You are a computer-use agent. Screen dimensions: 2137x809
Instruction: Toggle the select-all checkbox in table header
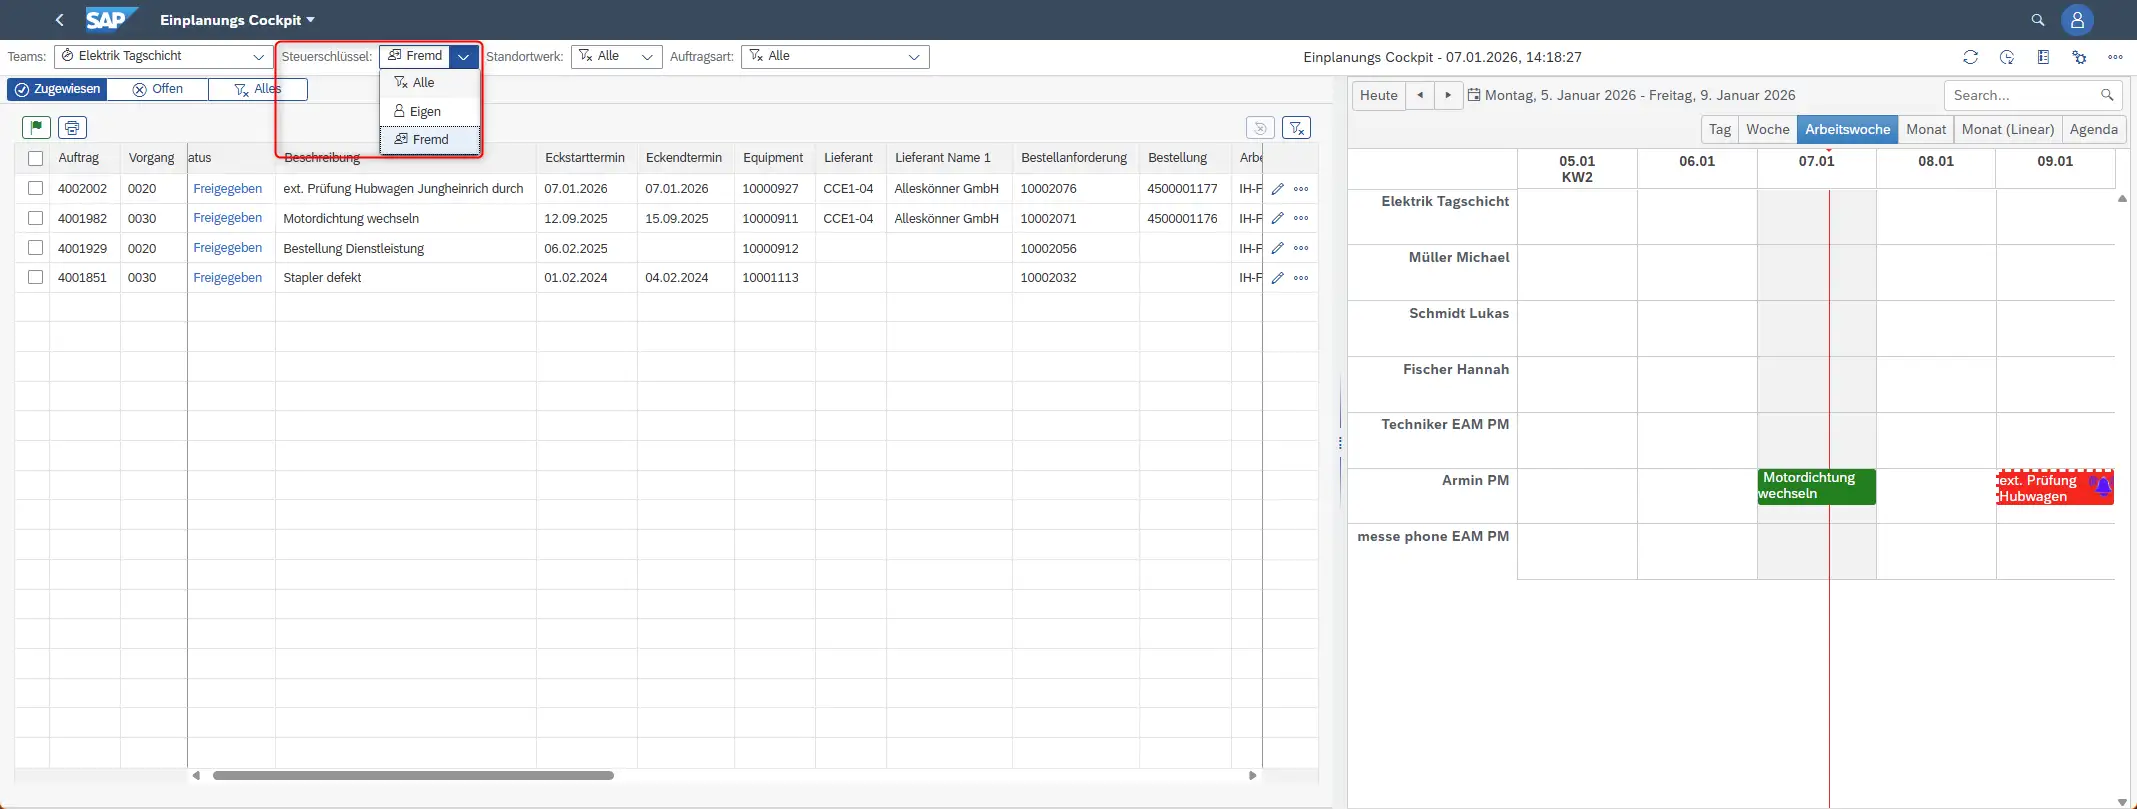click(36, 158)
